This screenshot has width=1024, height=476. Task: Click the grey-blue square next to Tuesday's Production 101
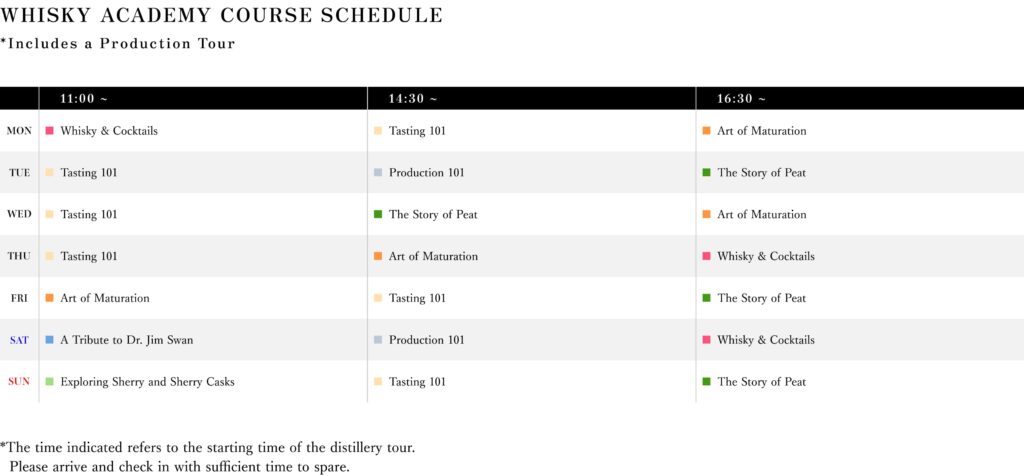coord(378,173)
